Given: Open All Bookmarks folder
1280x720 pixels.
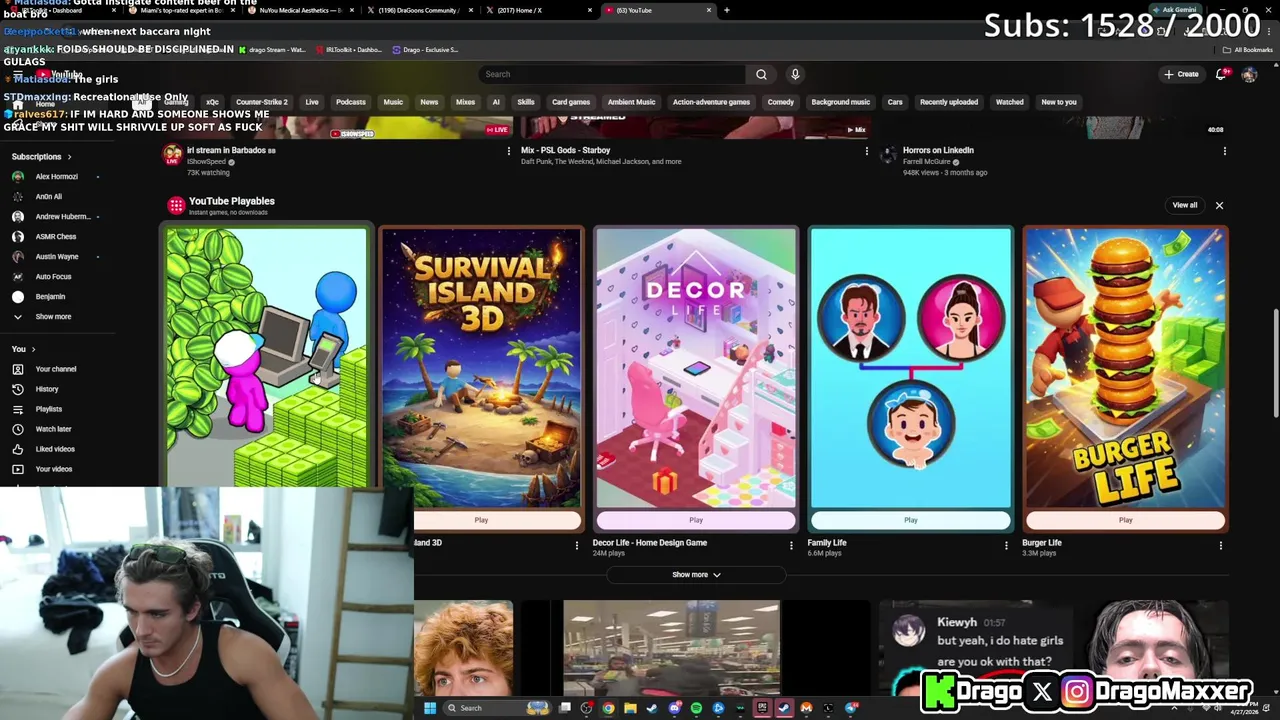Looking at the screenshot, I should pos(1248,50).
